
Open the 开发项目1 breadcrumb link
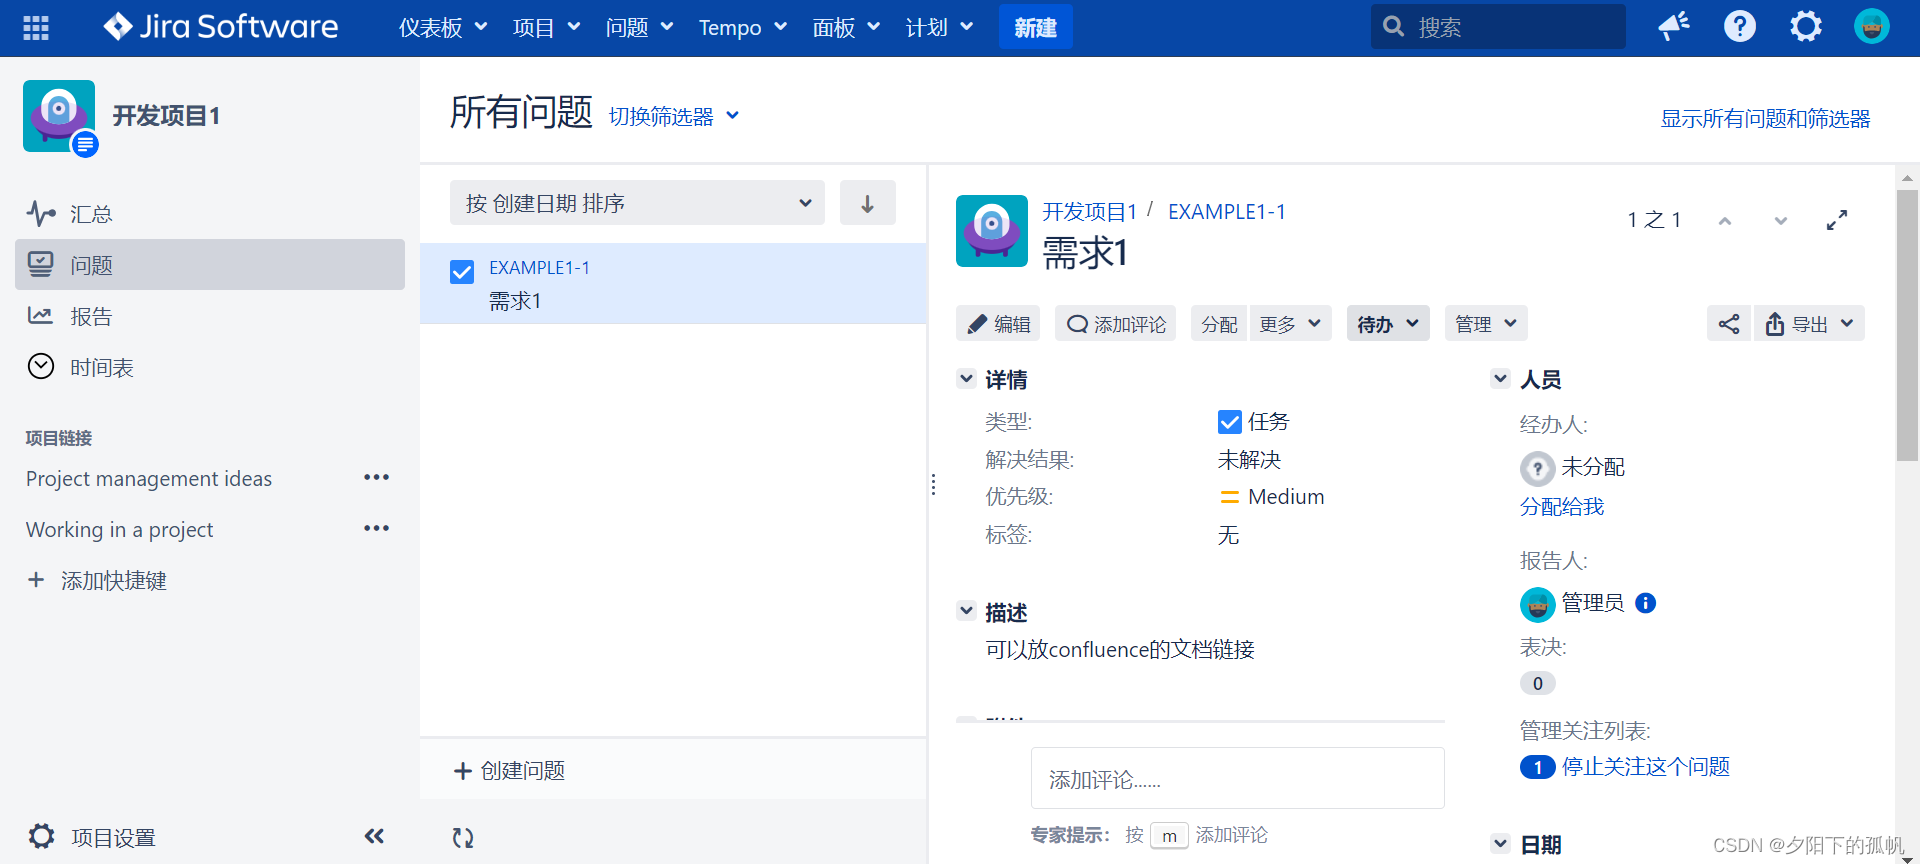click(1090, 212)
